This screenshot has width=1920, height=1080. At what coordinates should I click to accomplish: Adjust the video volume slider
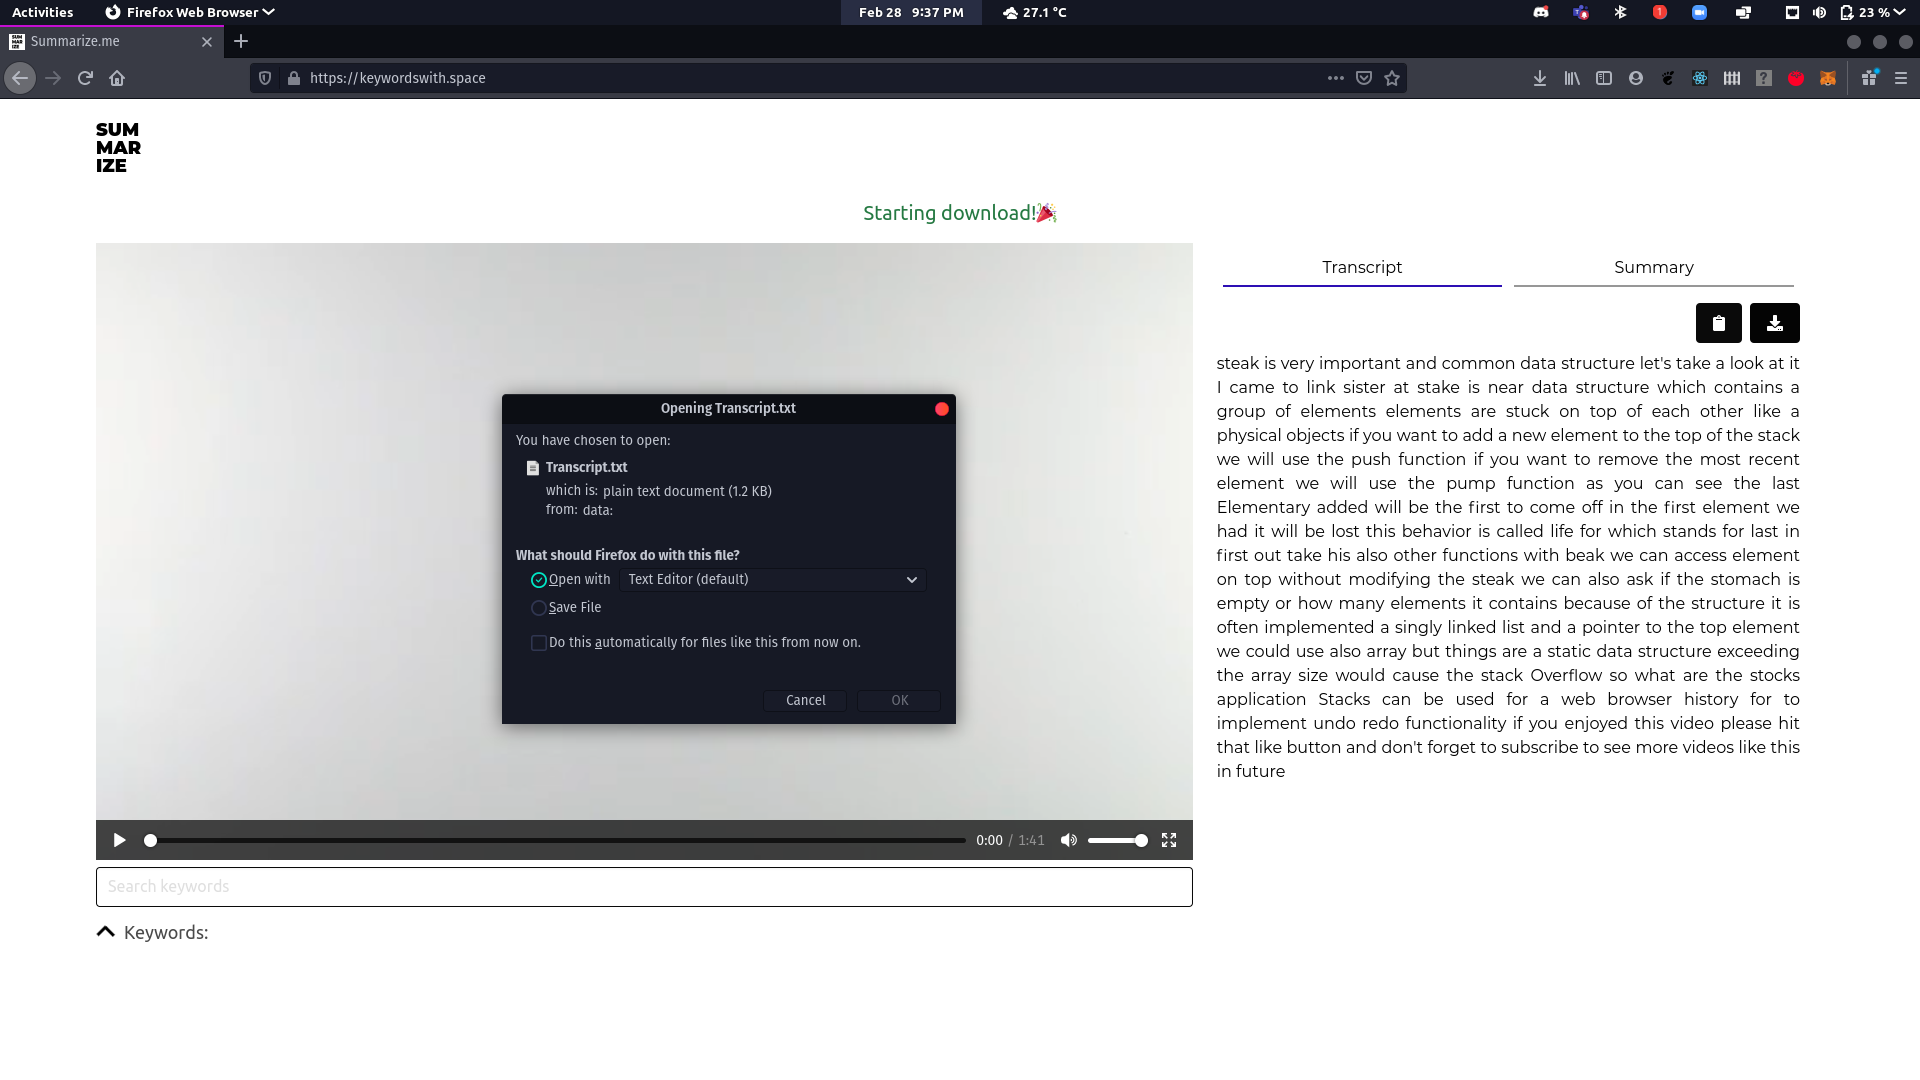pyautogui.click(x=1117, y=840)
